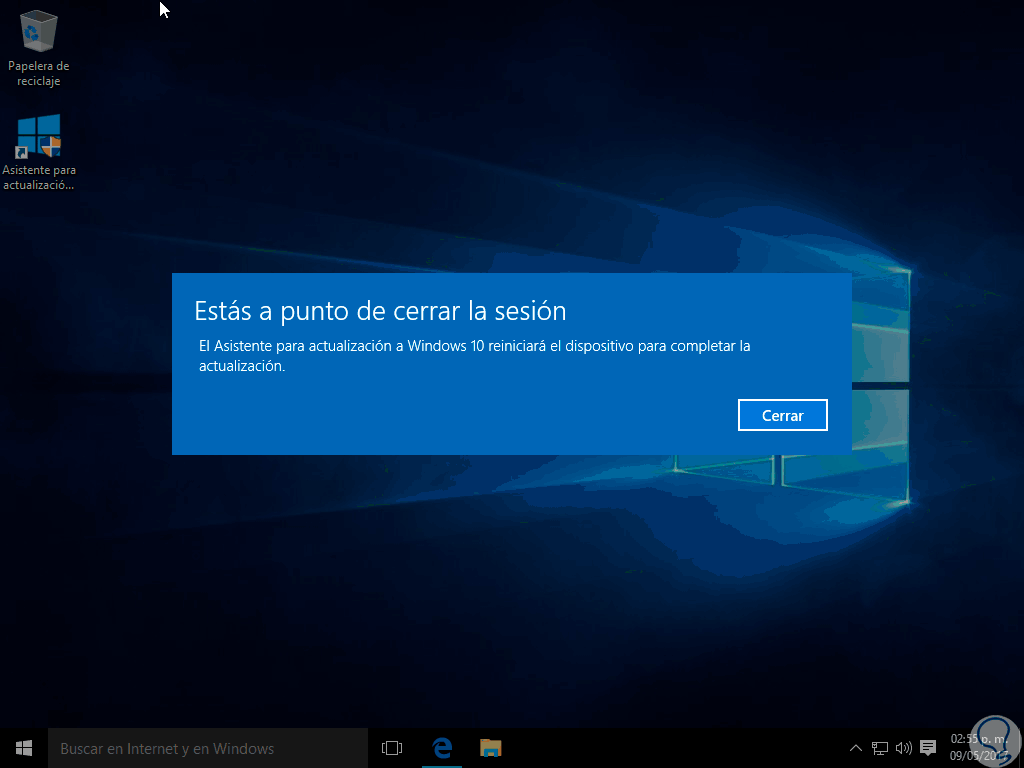1024x768 pixels.
Task: Show hidden system tray icons
Action: coord(856,748)
